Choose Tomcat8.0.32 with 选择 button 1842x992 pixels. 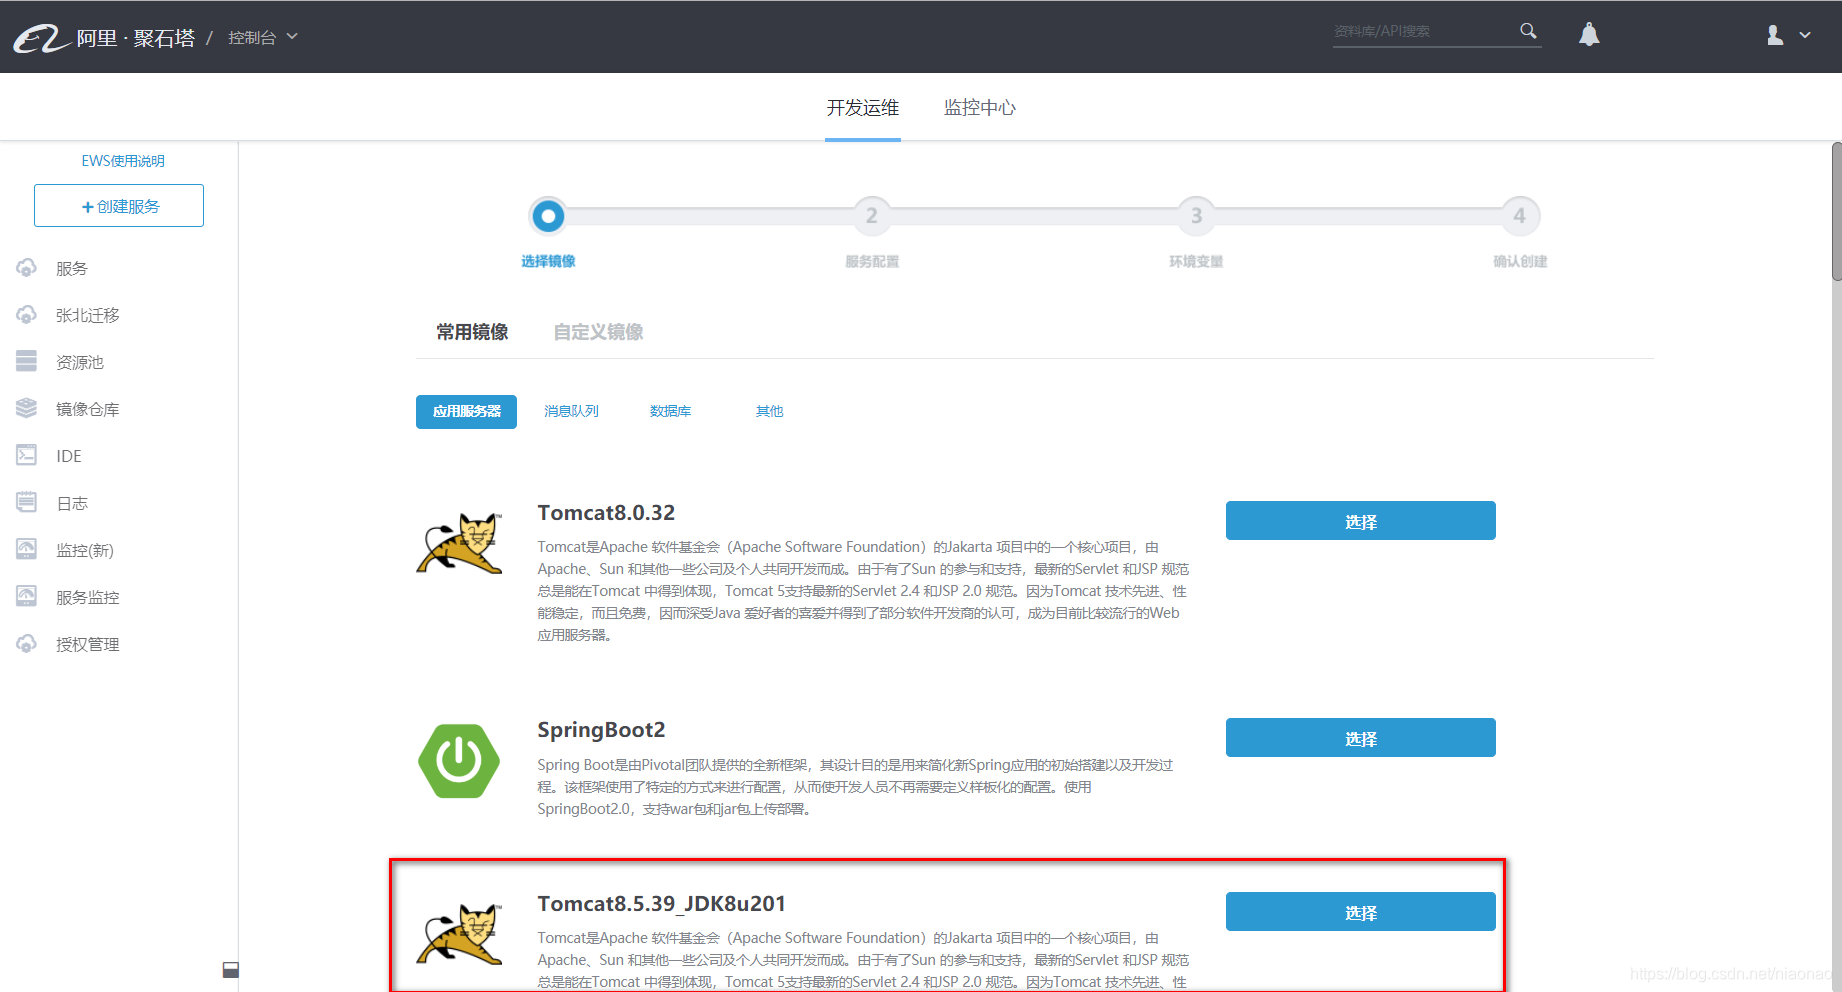[x=1361, y=521]
